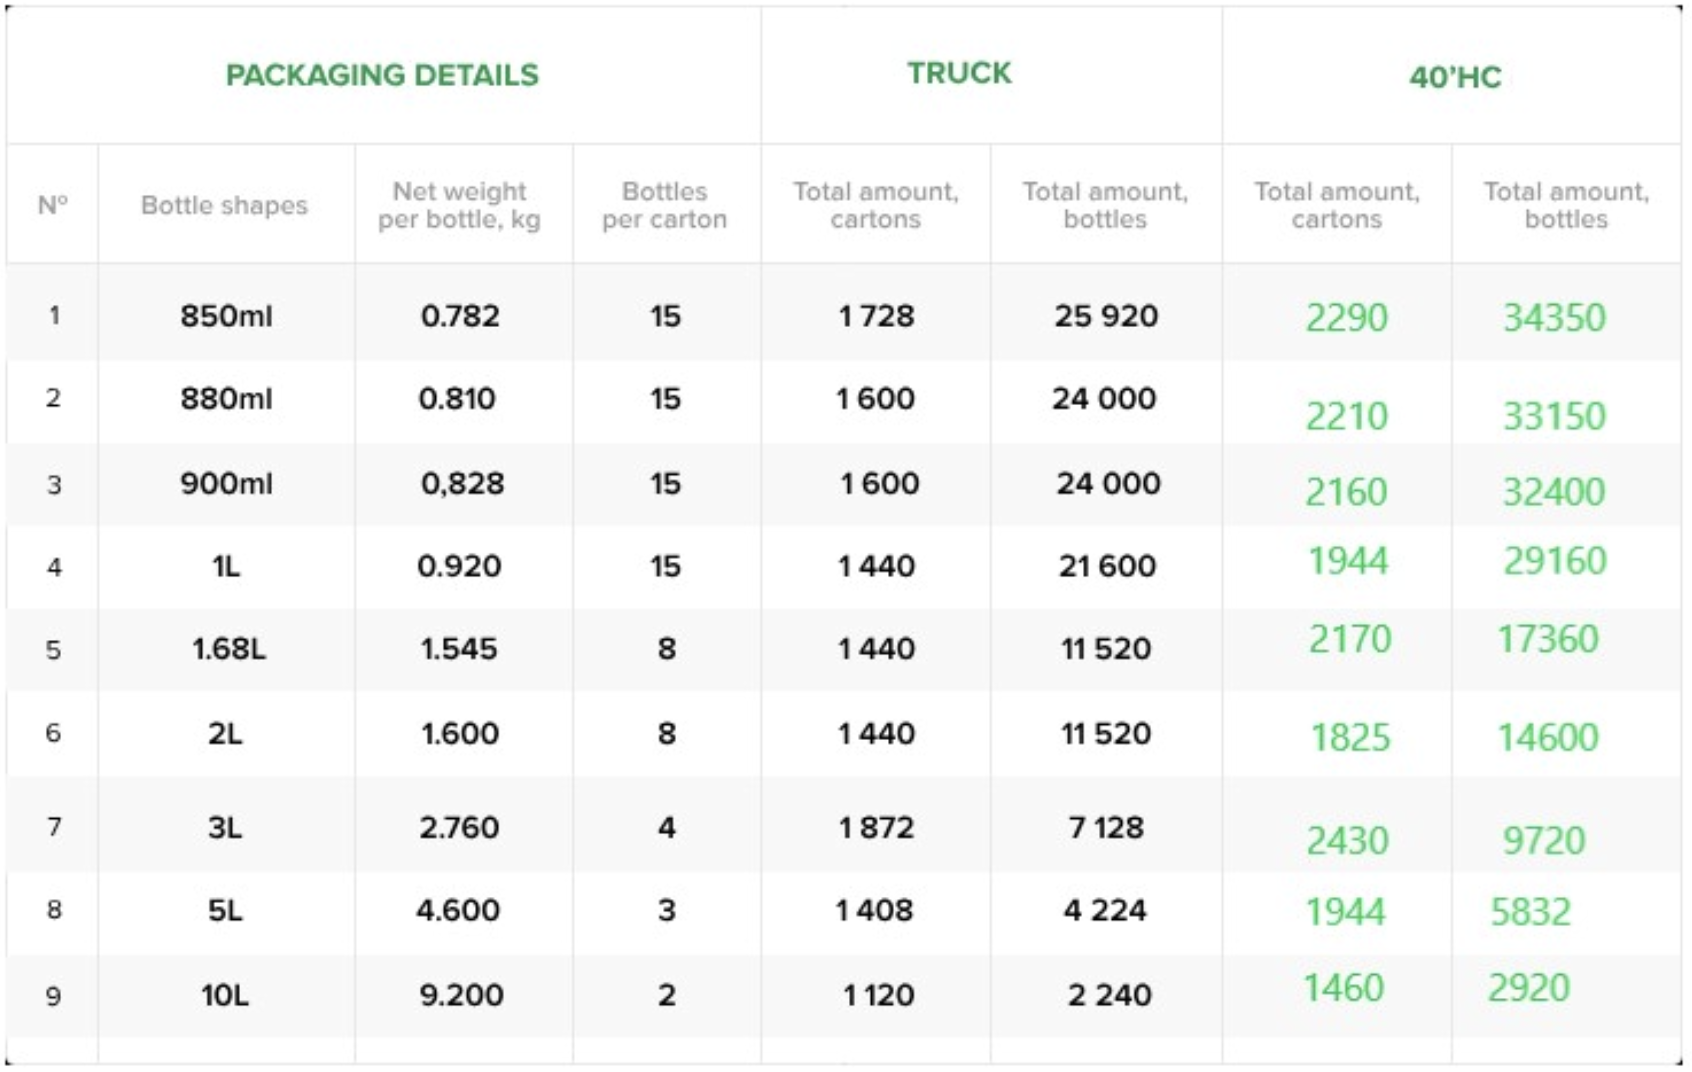Viewport: 1692px width, 1072px height.
Task: Select the green 1460 cartons value
Action: point(1344,989)
